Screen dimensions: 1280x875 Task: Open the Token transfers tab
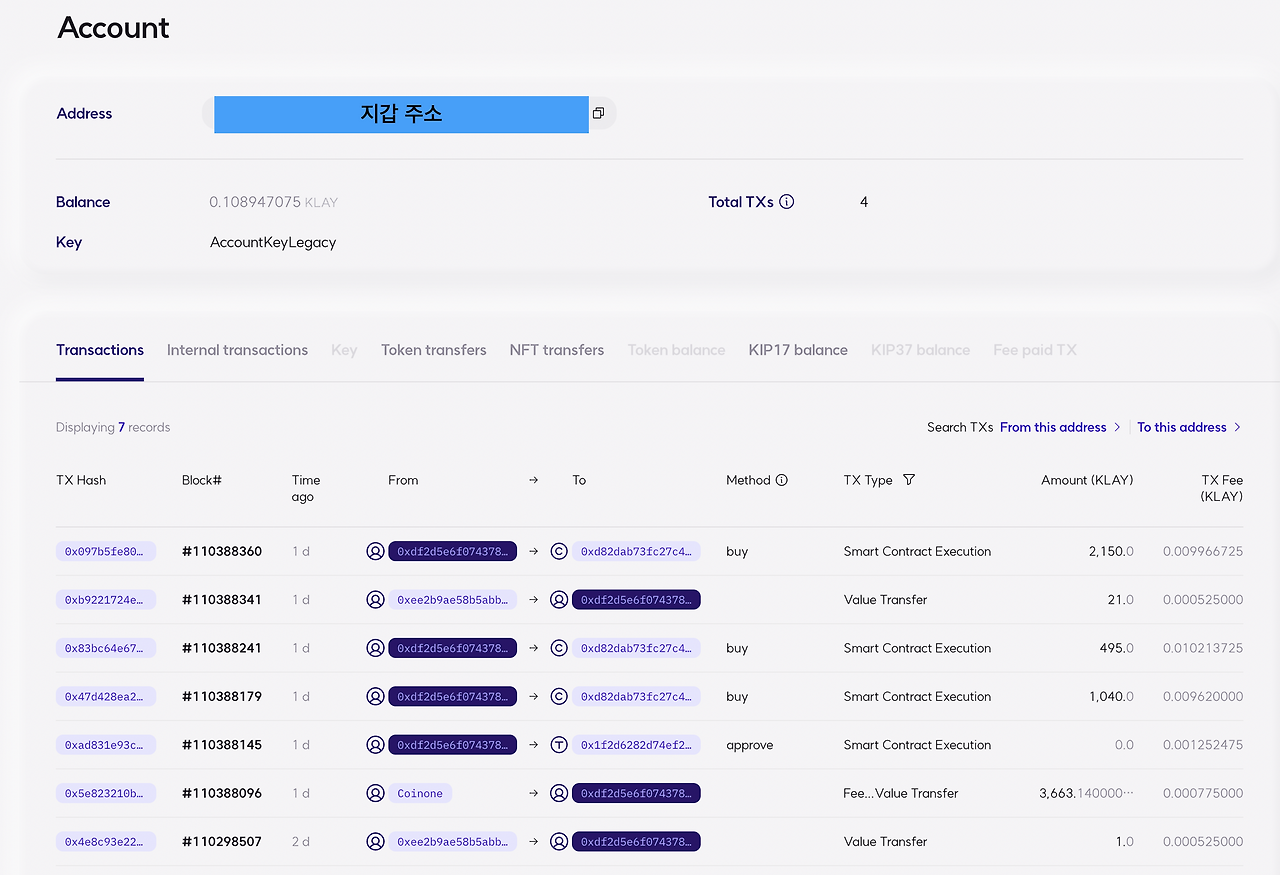pos(434,350)
